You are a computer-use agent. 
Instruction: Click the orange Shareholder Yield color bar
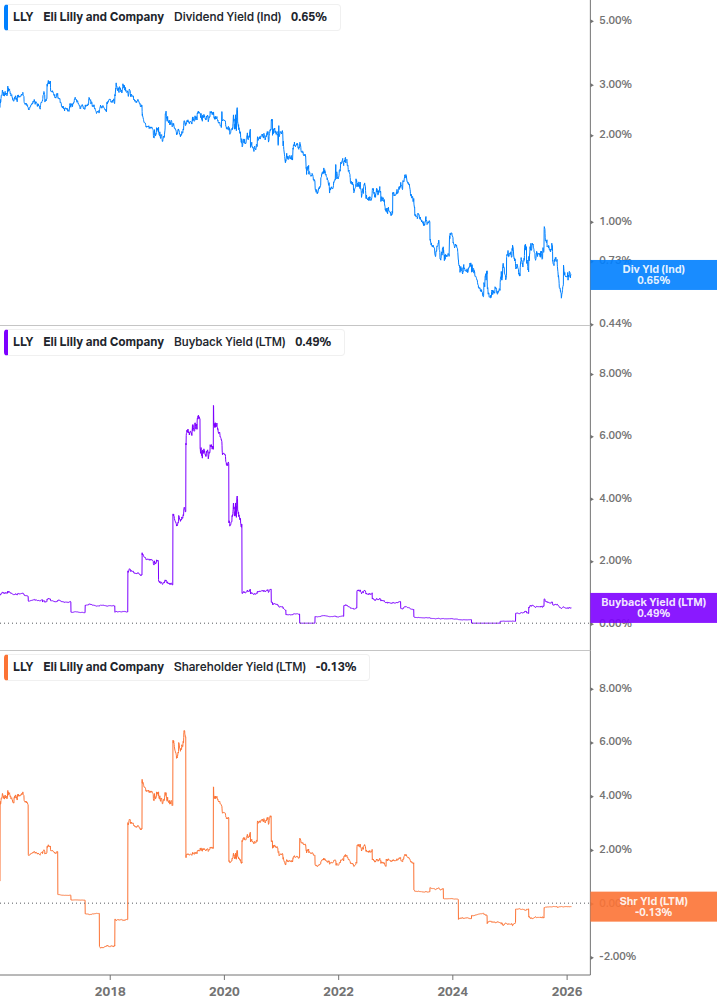click(6, 667)
